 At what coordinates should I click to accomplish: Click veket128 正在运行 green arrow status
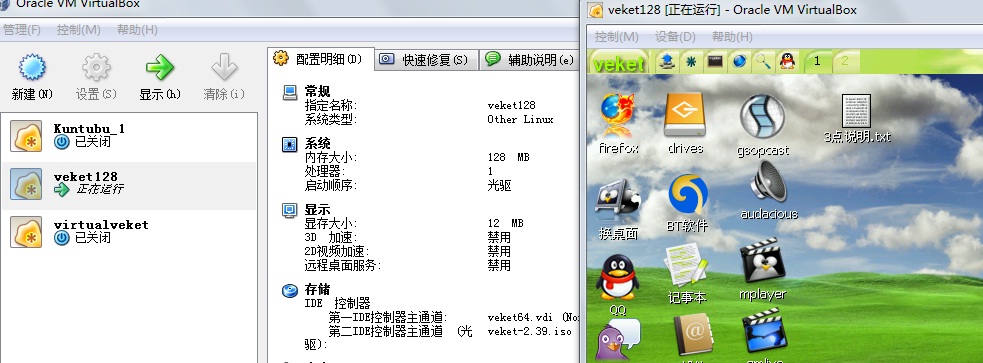61,189
